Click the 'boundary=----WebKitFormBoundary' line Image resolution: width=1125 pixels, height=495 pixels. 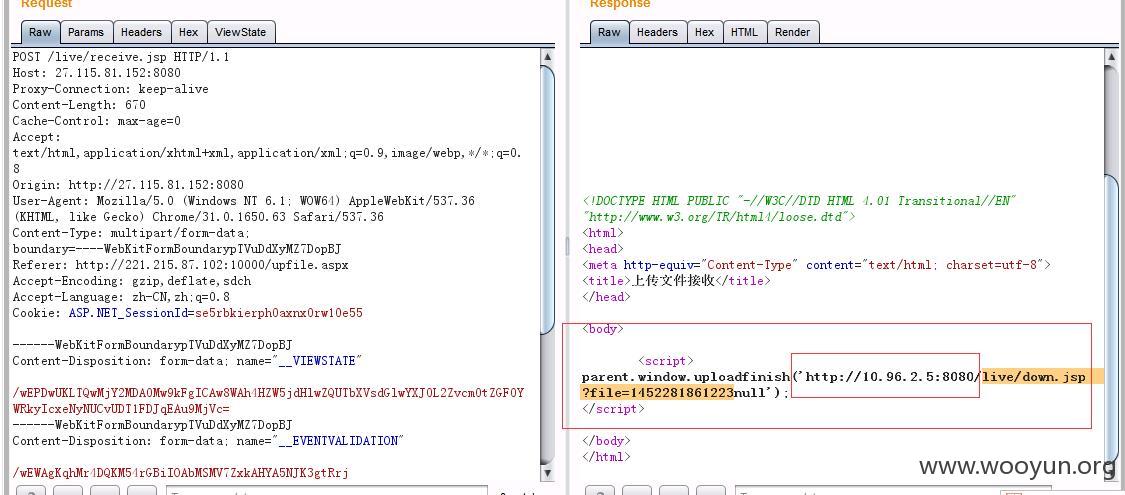point(176,249)
